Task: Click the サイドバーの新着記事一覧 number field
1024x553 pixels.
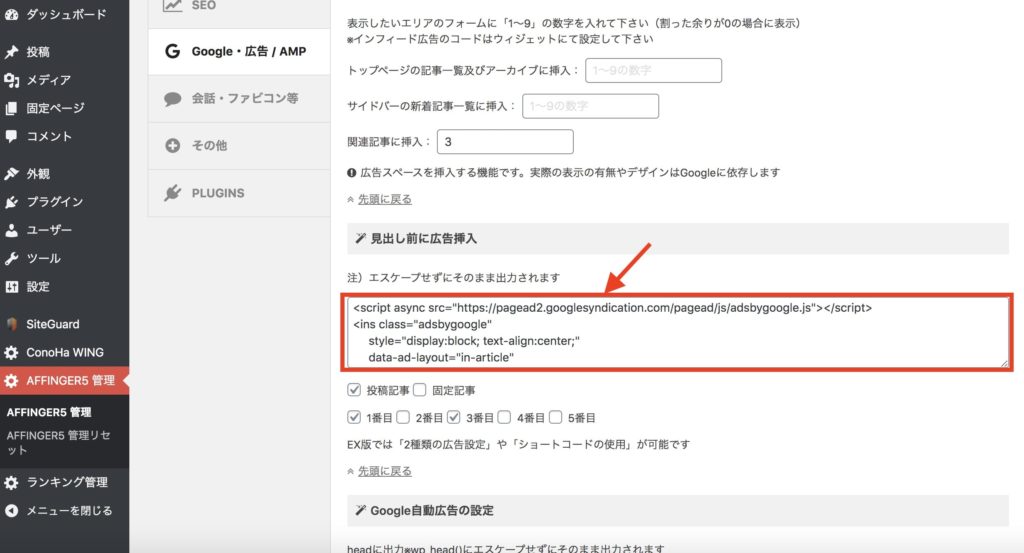Action: (x=590, y=106)
